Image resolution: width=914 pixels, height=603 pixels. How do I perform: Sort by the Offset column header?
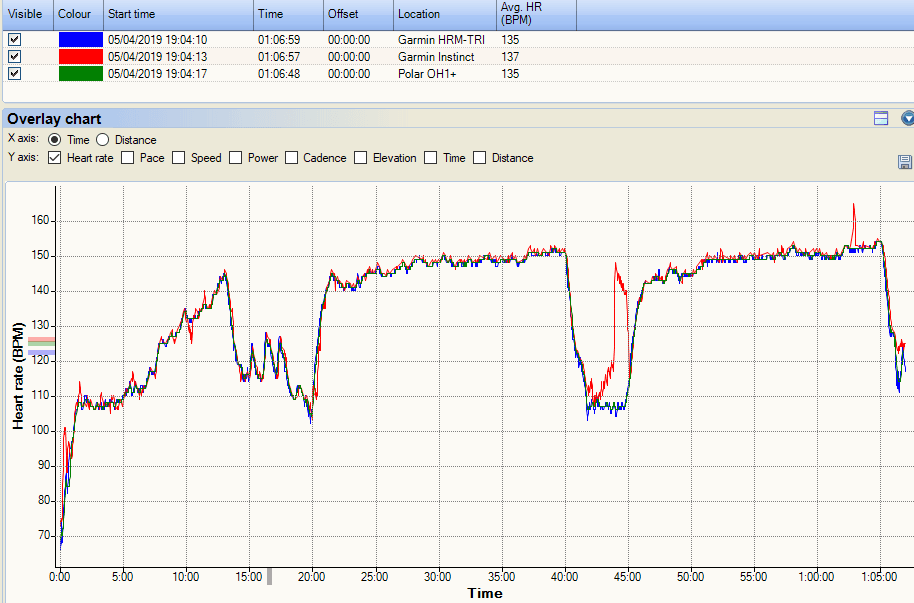click(358, 15)
